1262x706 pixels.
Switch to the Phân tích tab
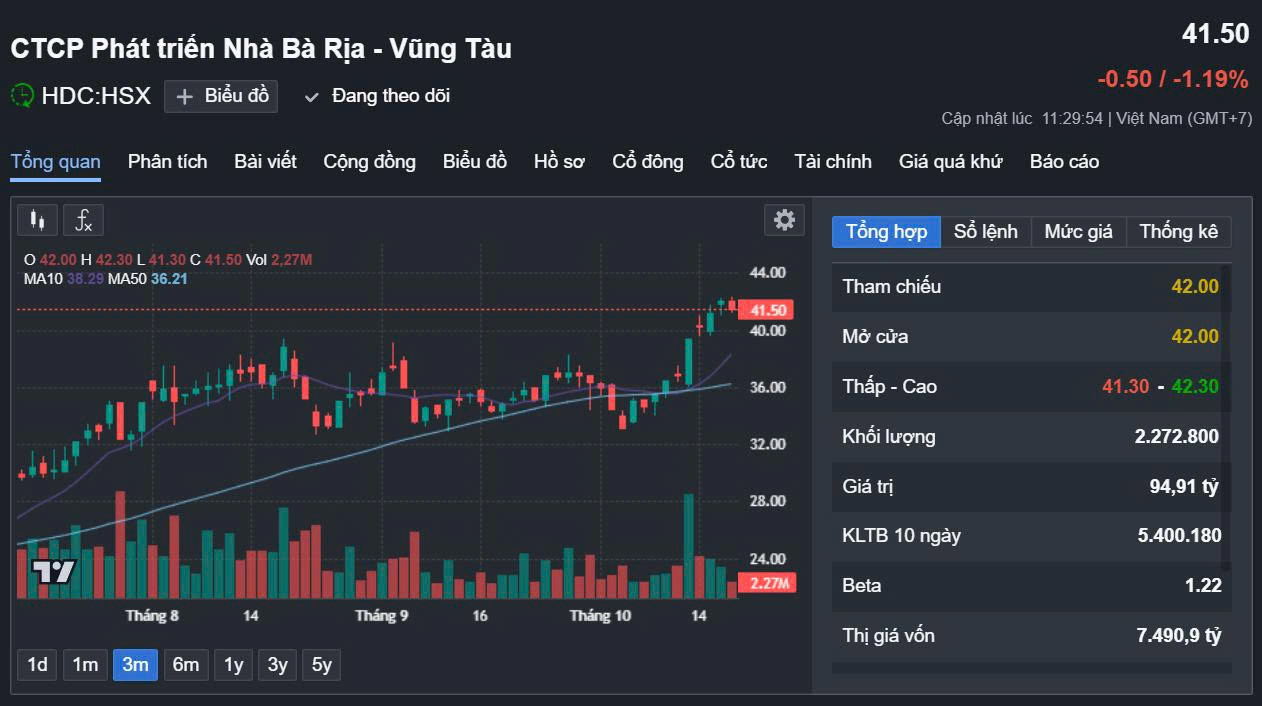click(x=167, y=162)
